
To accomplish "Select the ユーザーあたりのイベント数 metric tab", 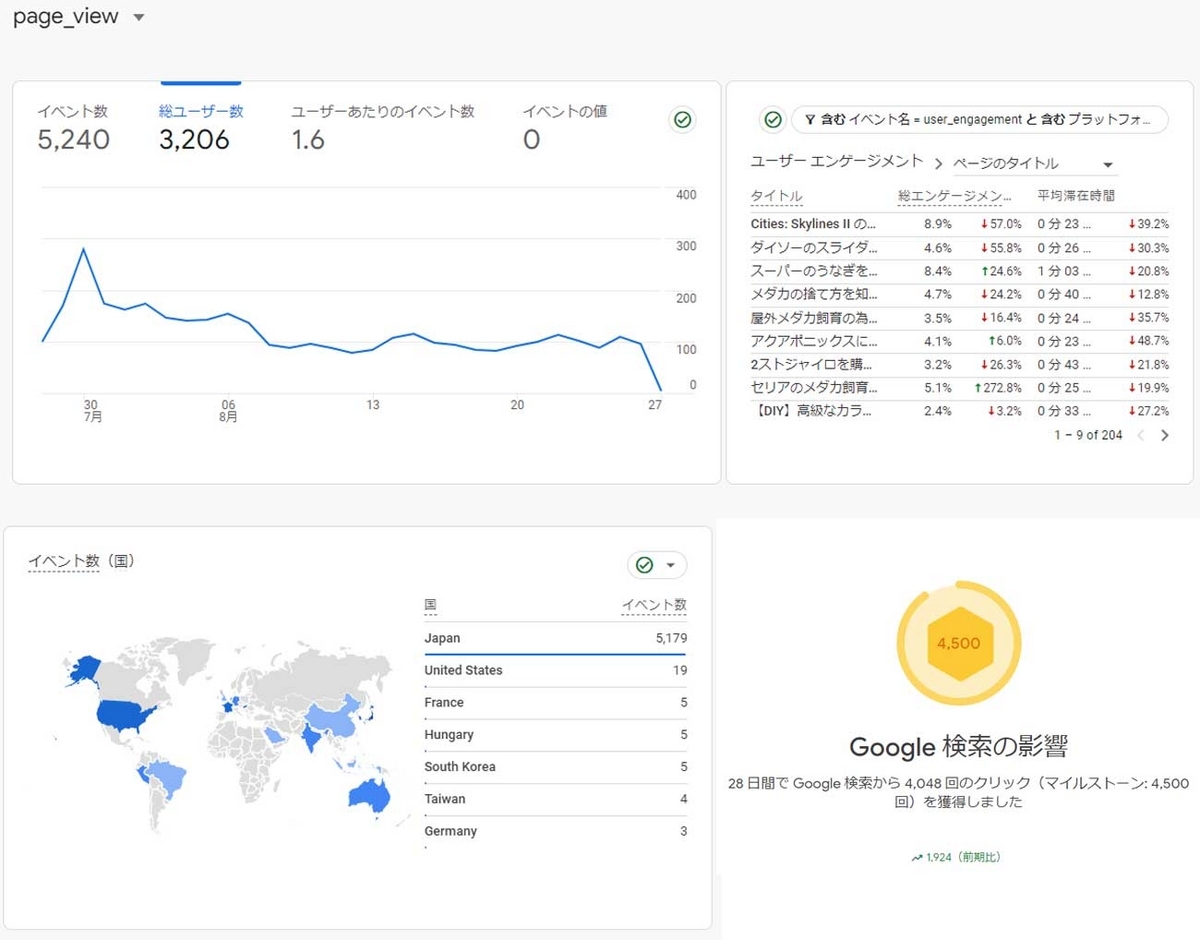I will (383, 127).
